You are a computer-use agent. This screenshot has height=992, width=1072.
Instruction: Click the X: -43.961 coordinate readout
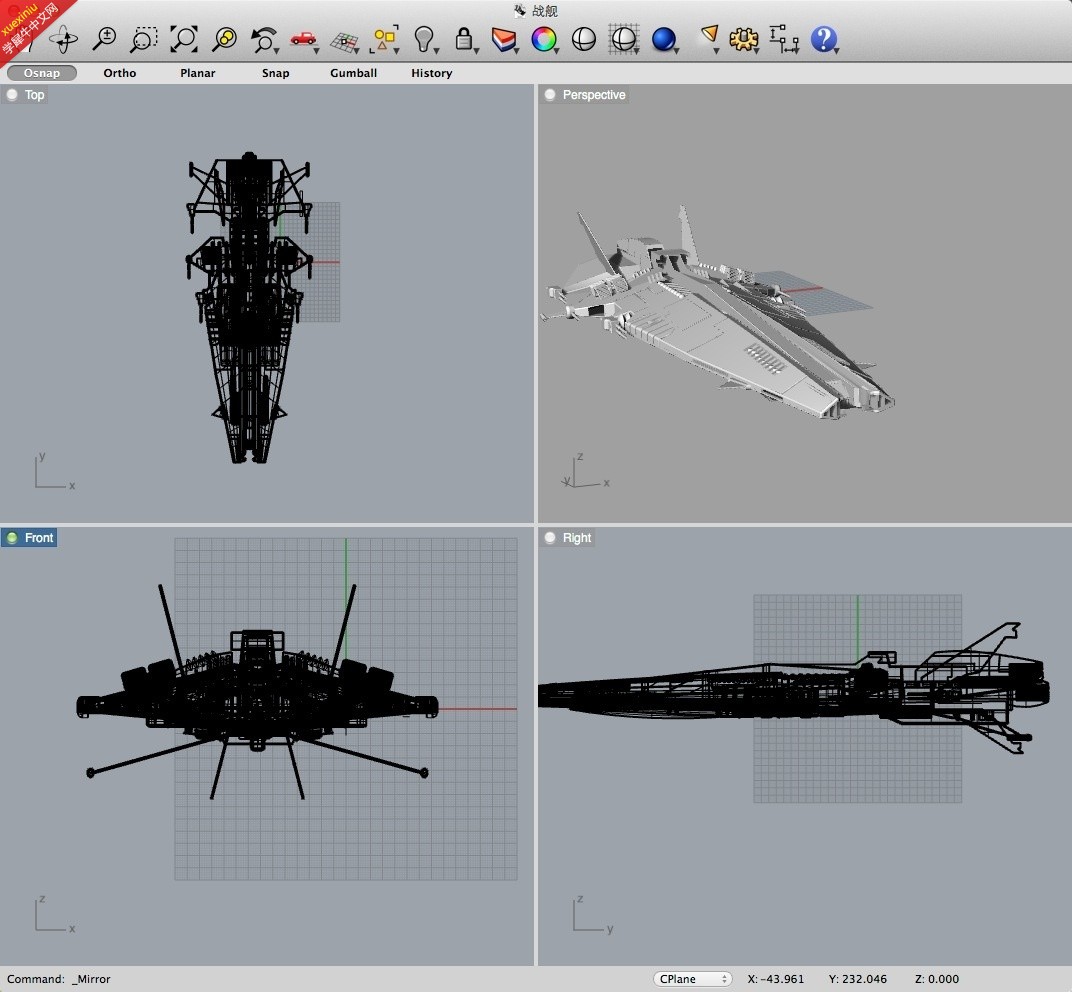click(x=776, y=979)
